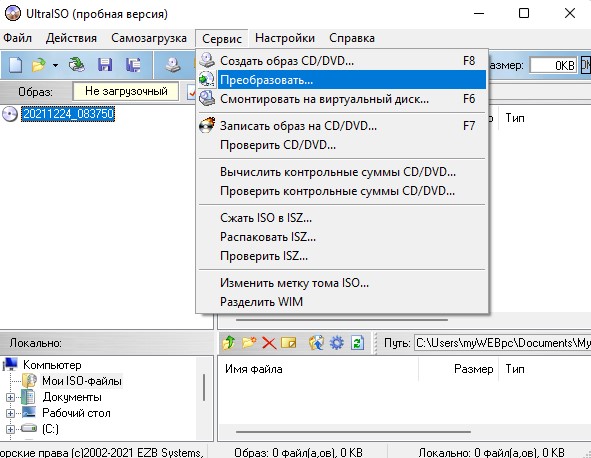
Task: Click the red X delete icon
Action: point(269,343)
